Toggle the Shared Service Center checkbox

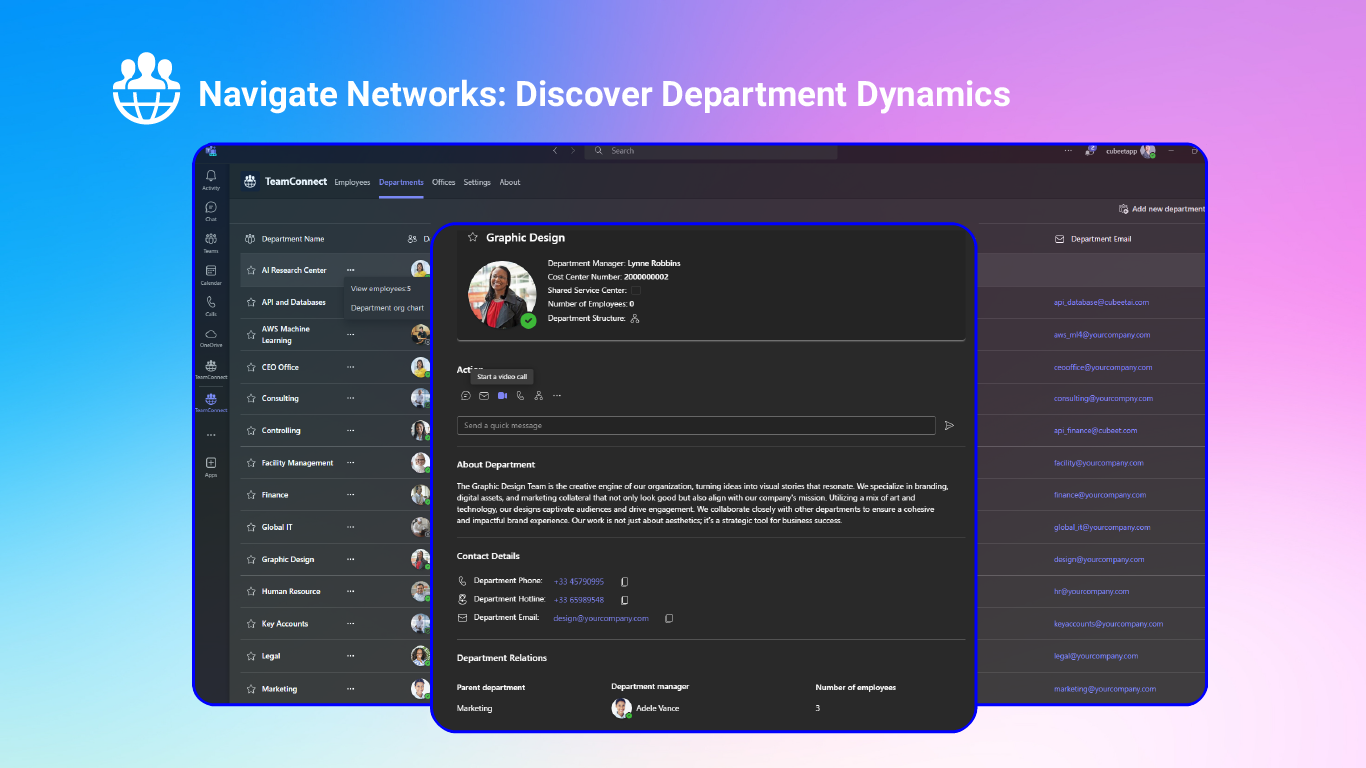pyautogui.click(x=637, y=290)
